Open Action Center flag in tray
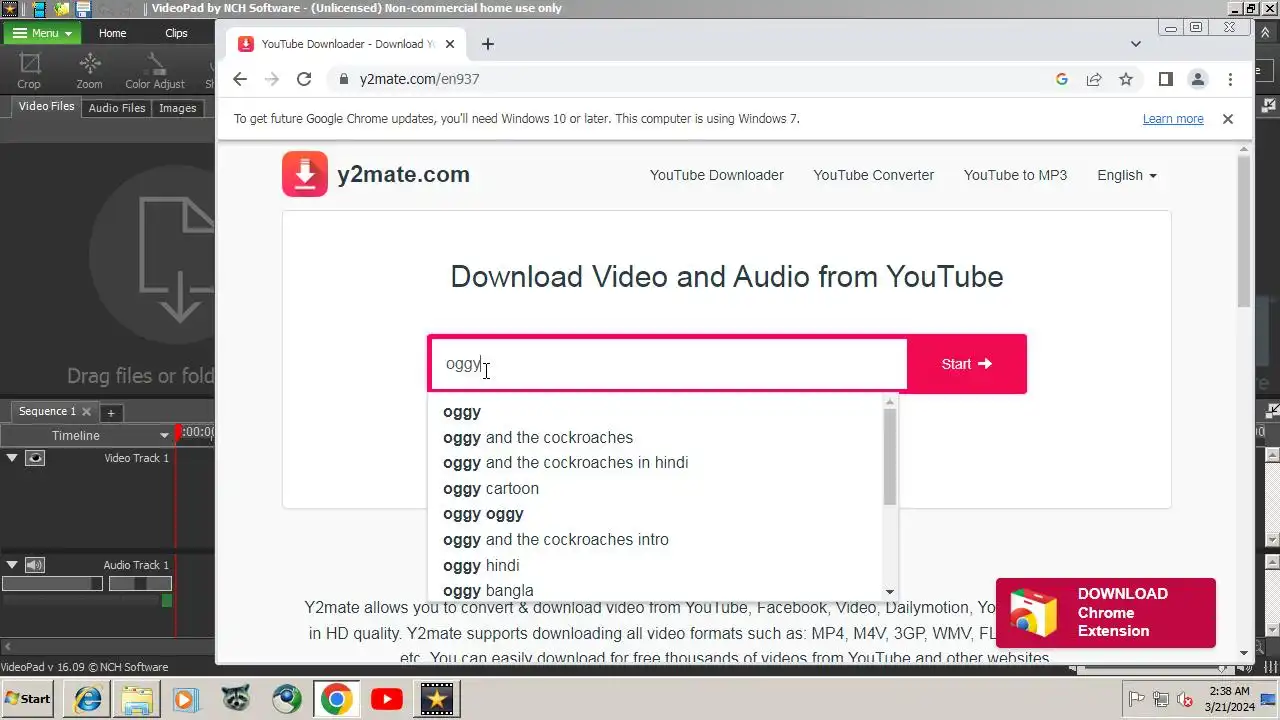Image resolution: width=1280 pixels, height=720 pixels. pos(1136,699)
